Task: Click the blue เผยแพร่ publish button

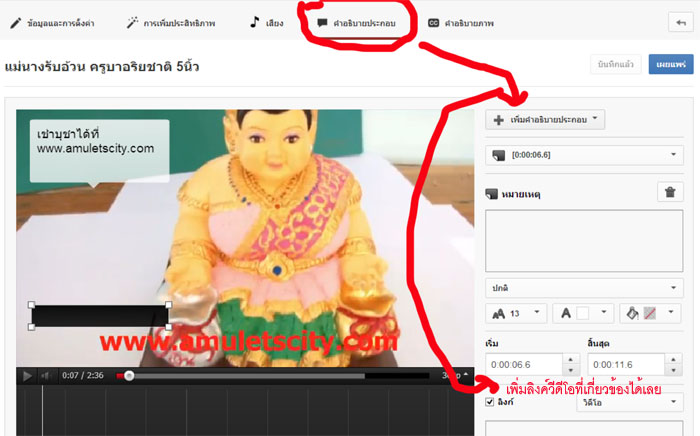Action: click(x=671, y=65)
